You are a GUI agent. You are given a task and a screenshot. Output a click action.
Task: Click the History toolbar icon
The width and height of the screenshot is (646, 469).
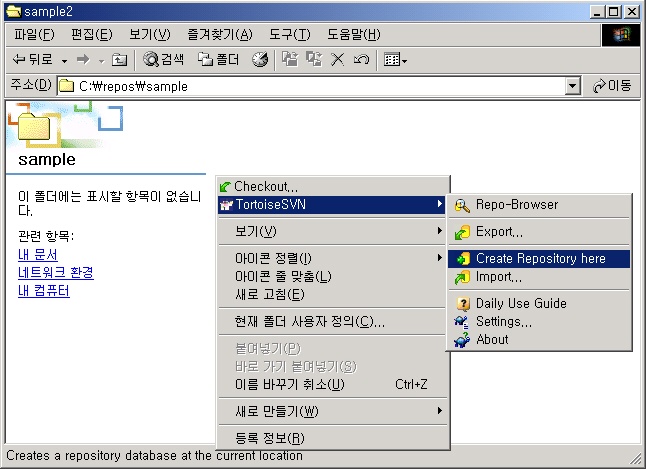(260, 60)
